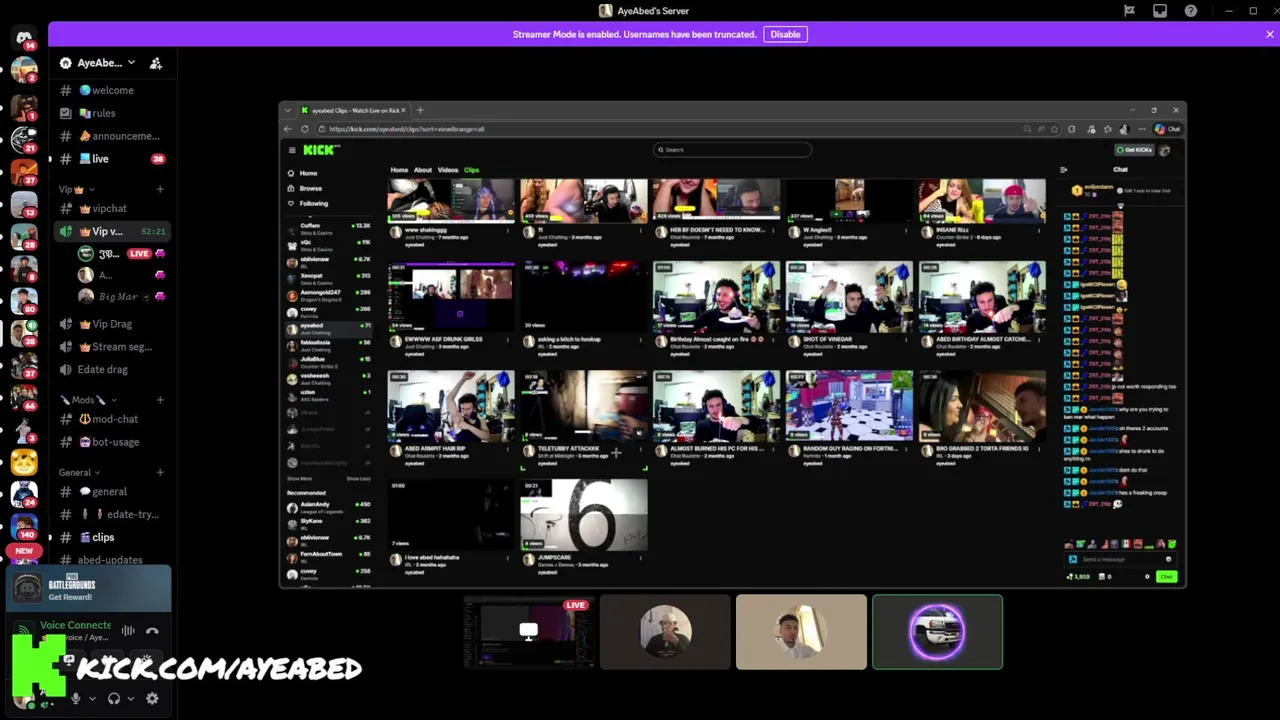Image resolution: width=1280 pixels, height=720 pixels.
Task: Collapse the General channel category
Action: pyautogui.click(x=80, y=472)
